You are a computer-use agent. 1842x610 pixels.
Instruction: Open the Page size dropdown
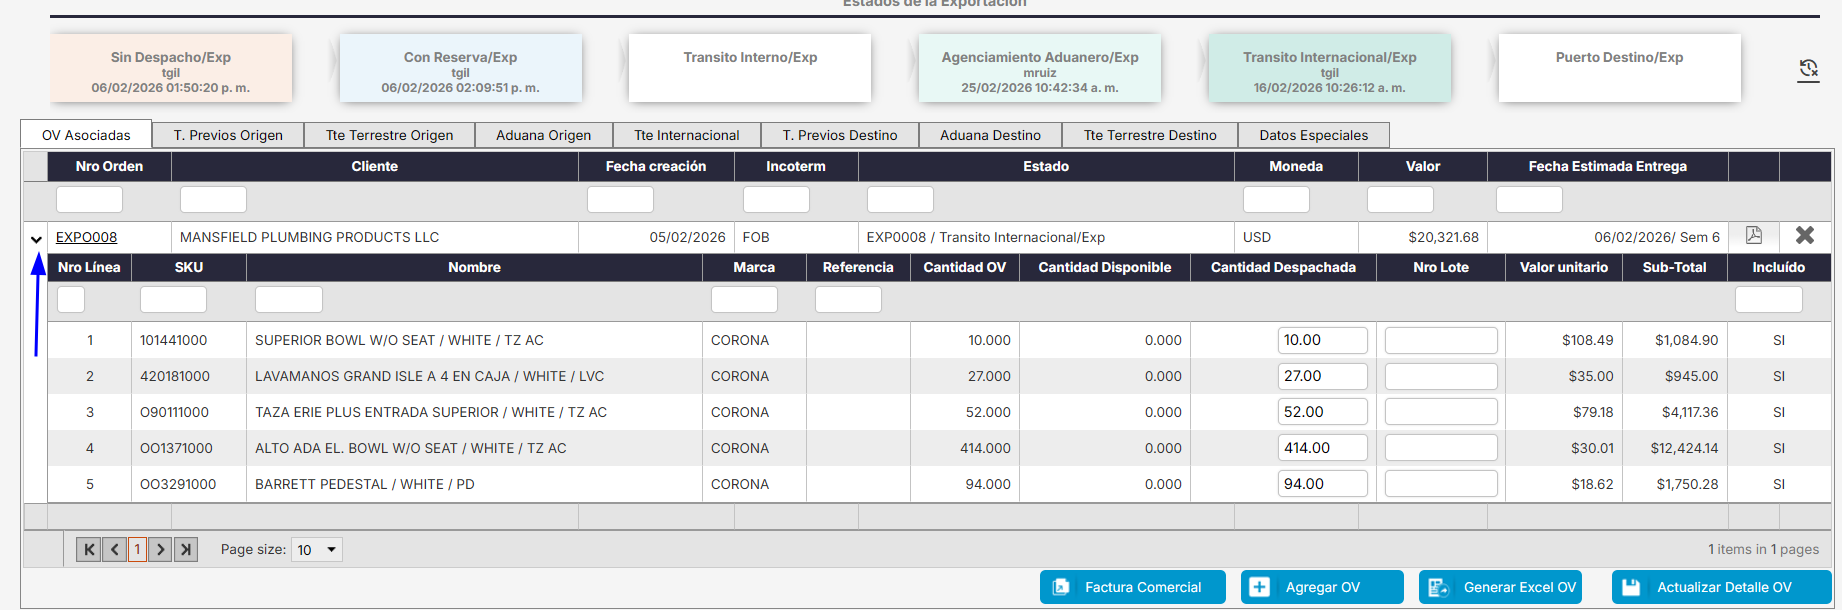pyautogui.click(x=317, y=550)
